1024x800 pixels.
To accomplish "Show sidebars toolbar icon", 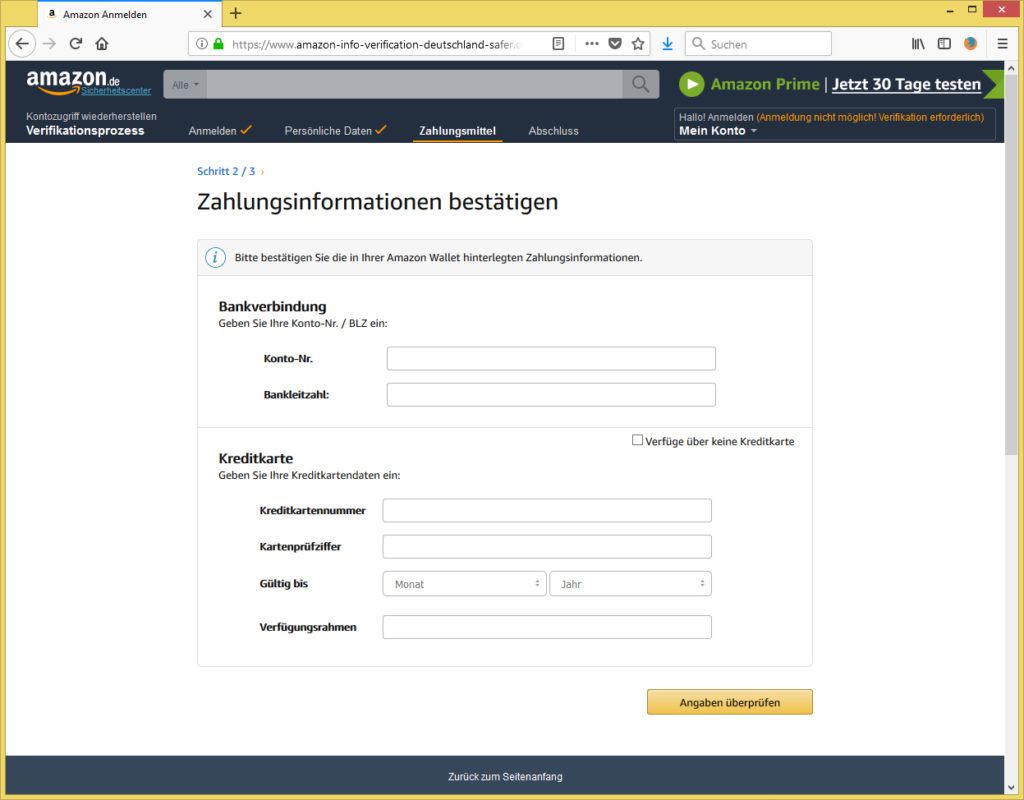I will click(944, 44).
